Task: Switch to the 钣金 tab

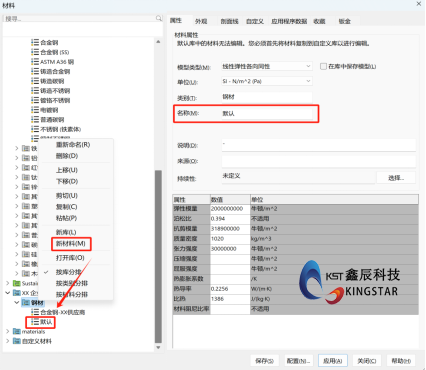Action: click(344, 21)
